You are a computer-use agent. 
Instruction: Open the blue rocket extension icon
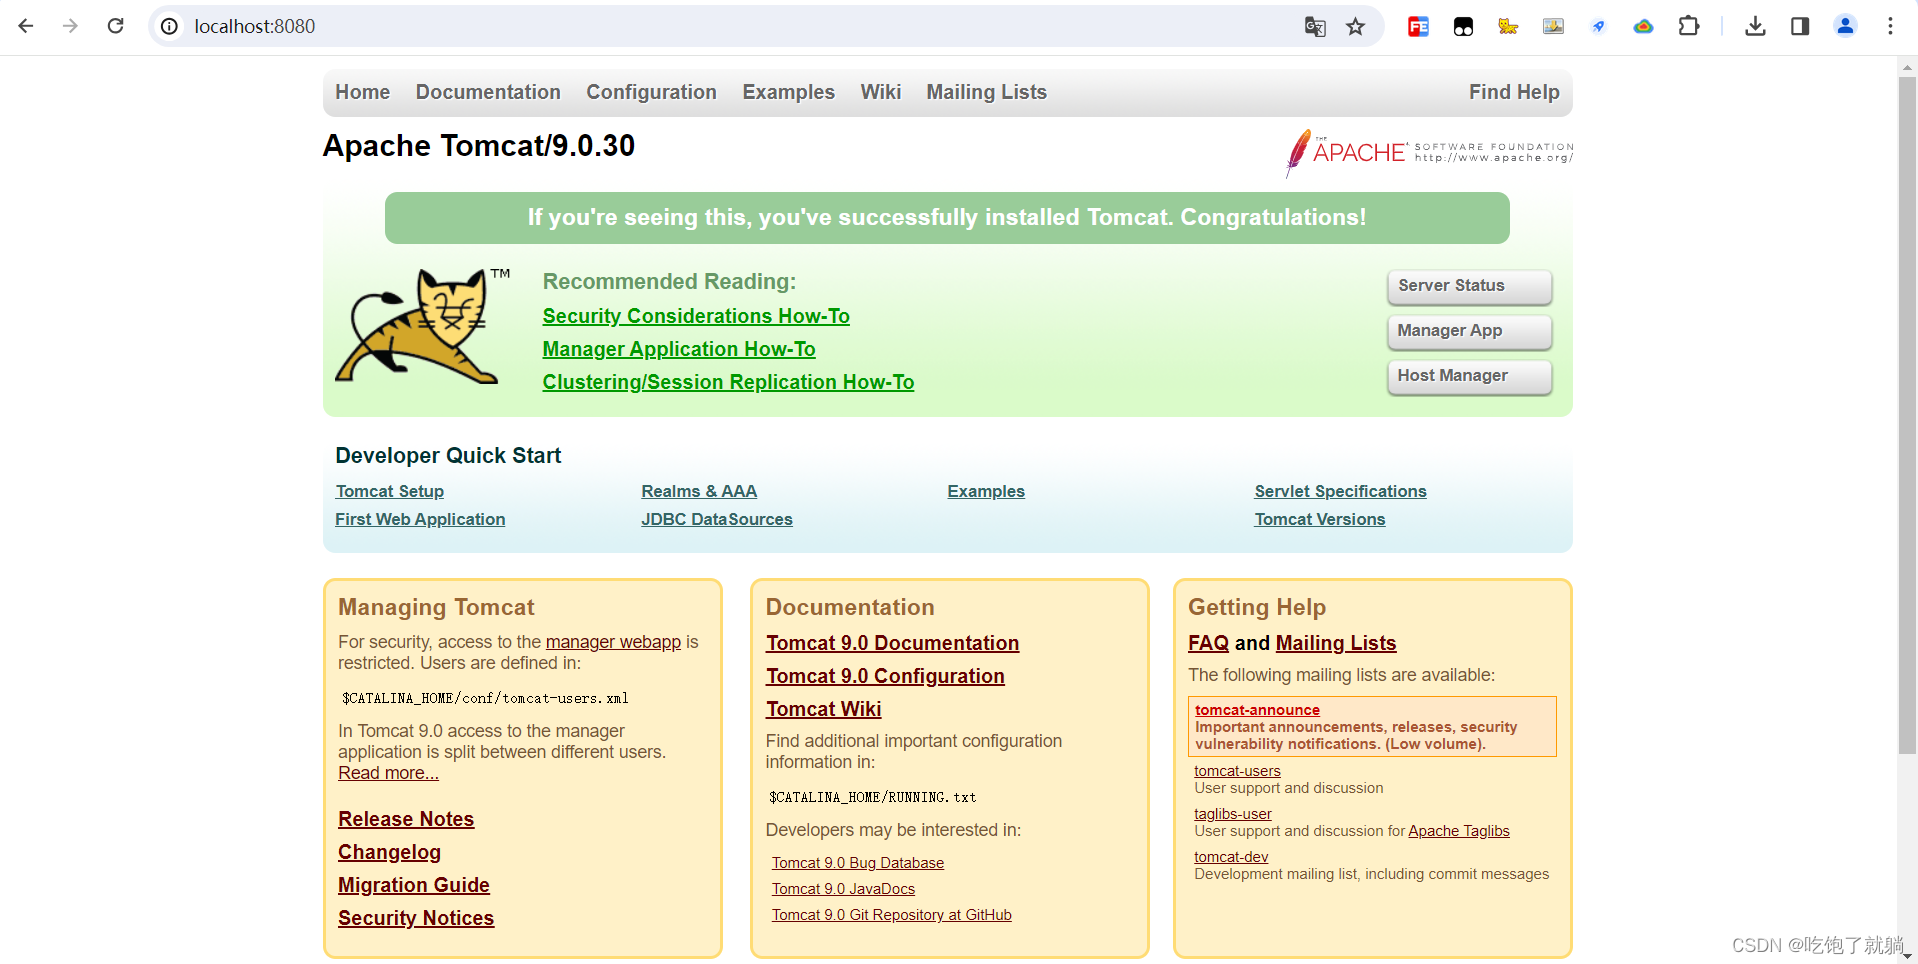click(1598, 26)
